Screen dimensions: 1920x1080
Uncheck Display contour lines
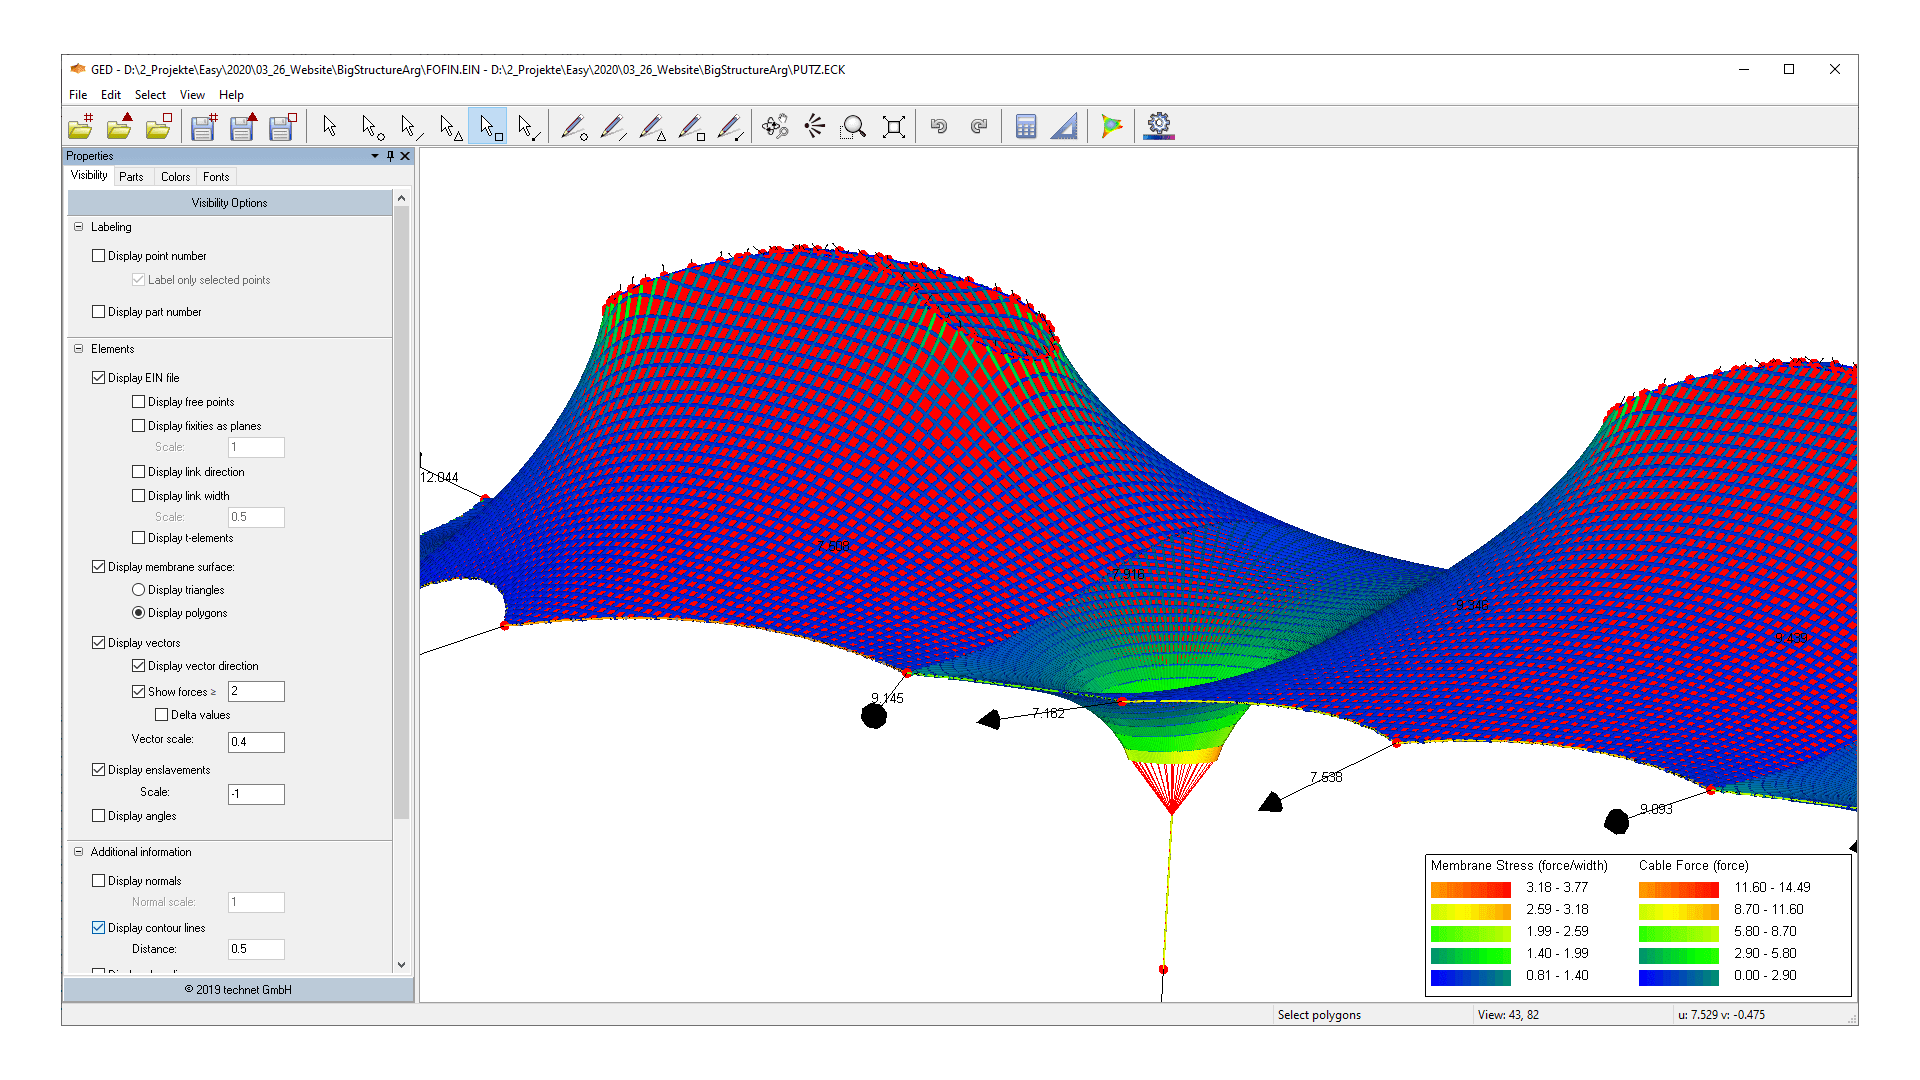pyautogui.click(x=99, y=928)
